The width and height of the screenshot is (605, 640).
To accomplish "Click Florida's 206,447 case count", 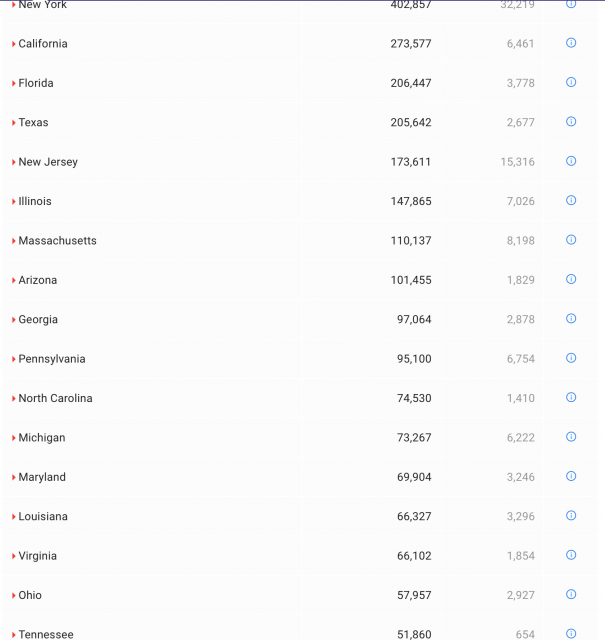I will [411, 83].
